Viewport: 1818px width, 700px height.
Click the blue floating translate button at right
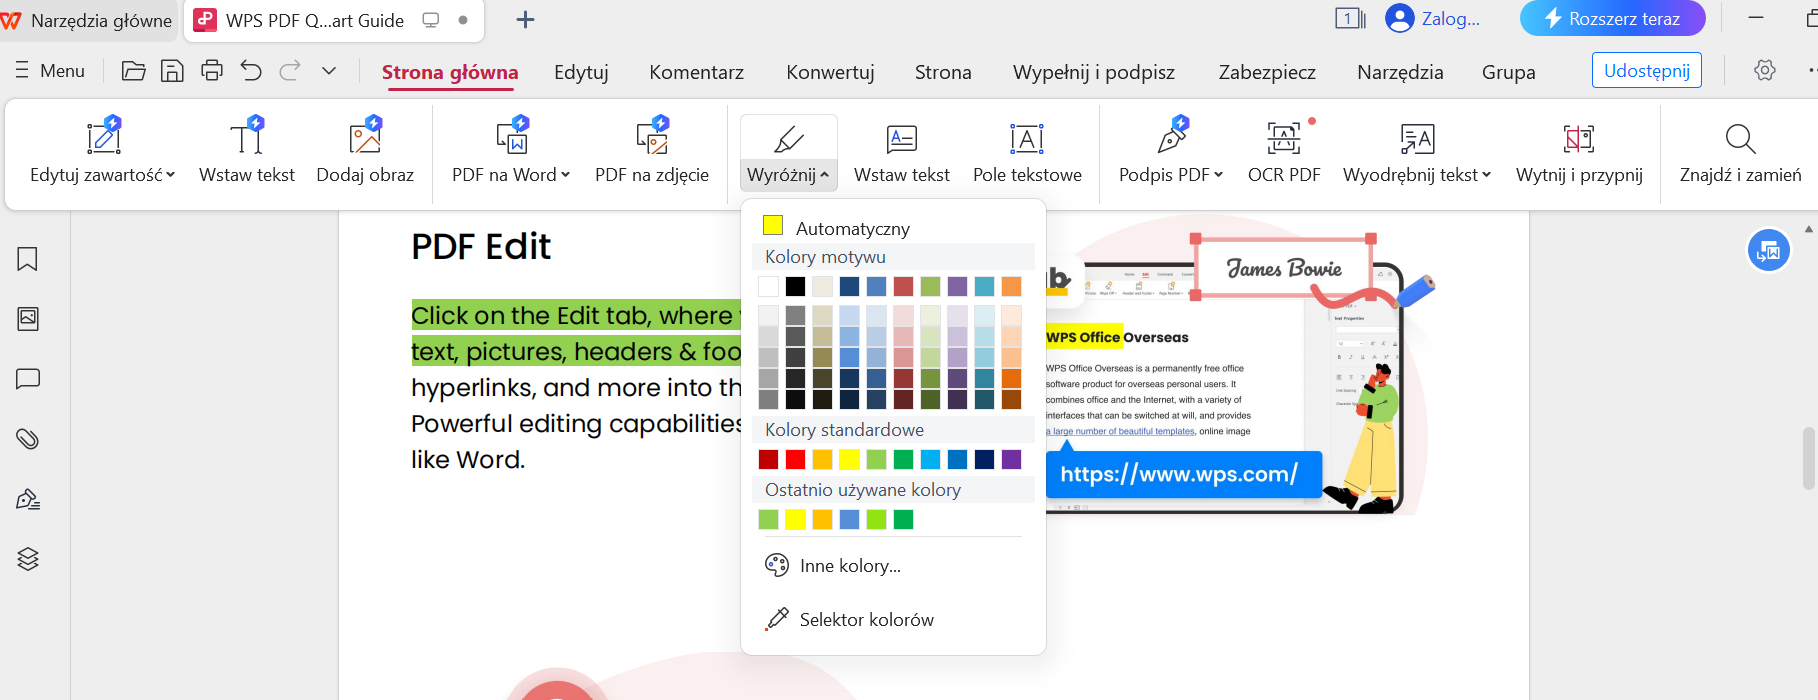click(1768, 250)
